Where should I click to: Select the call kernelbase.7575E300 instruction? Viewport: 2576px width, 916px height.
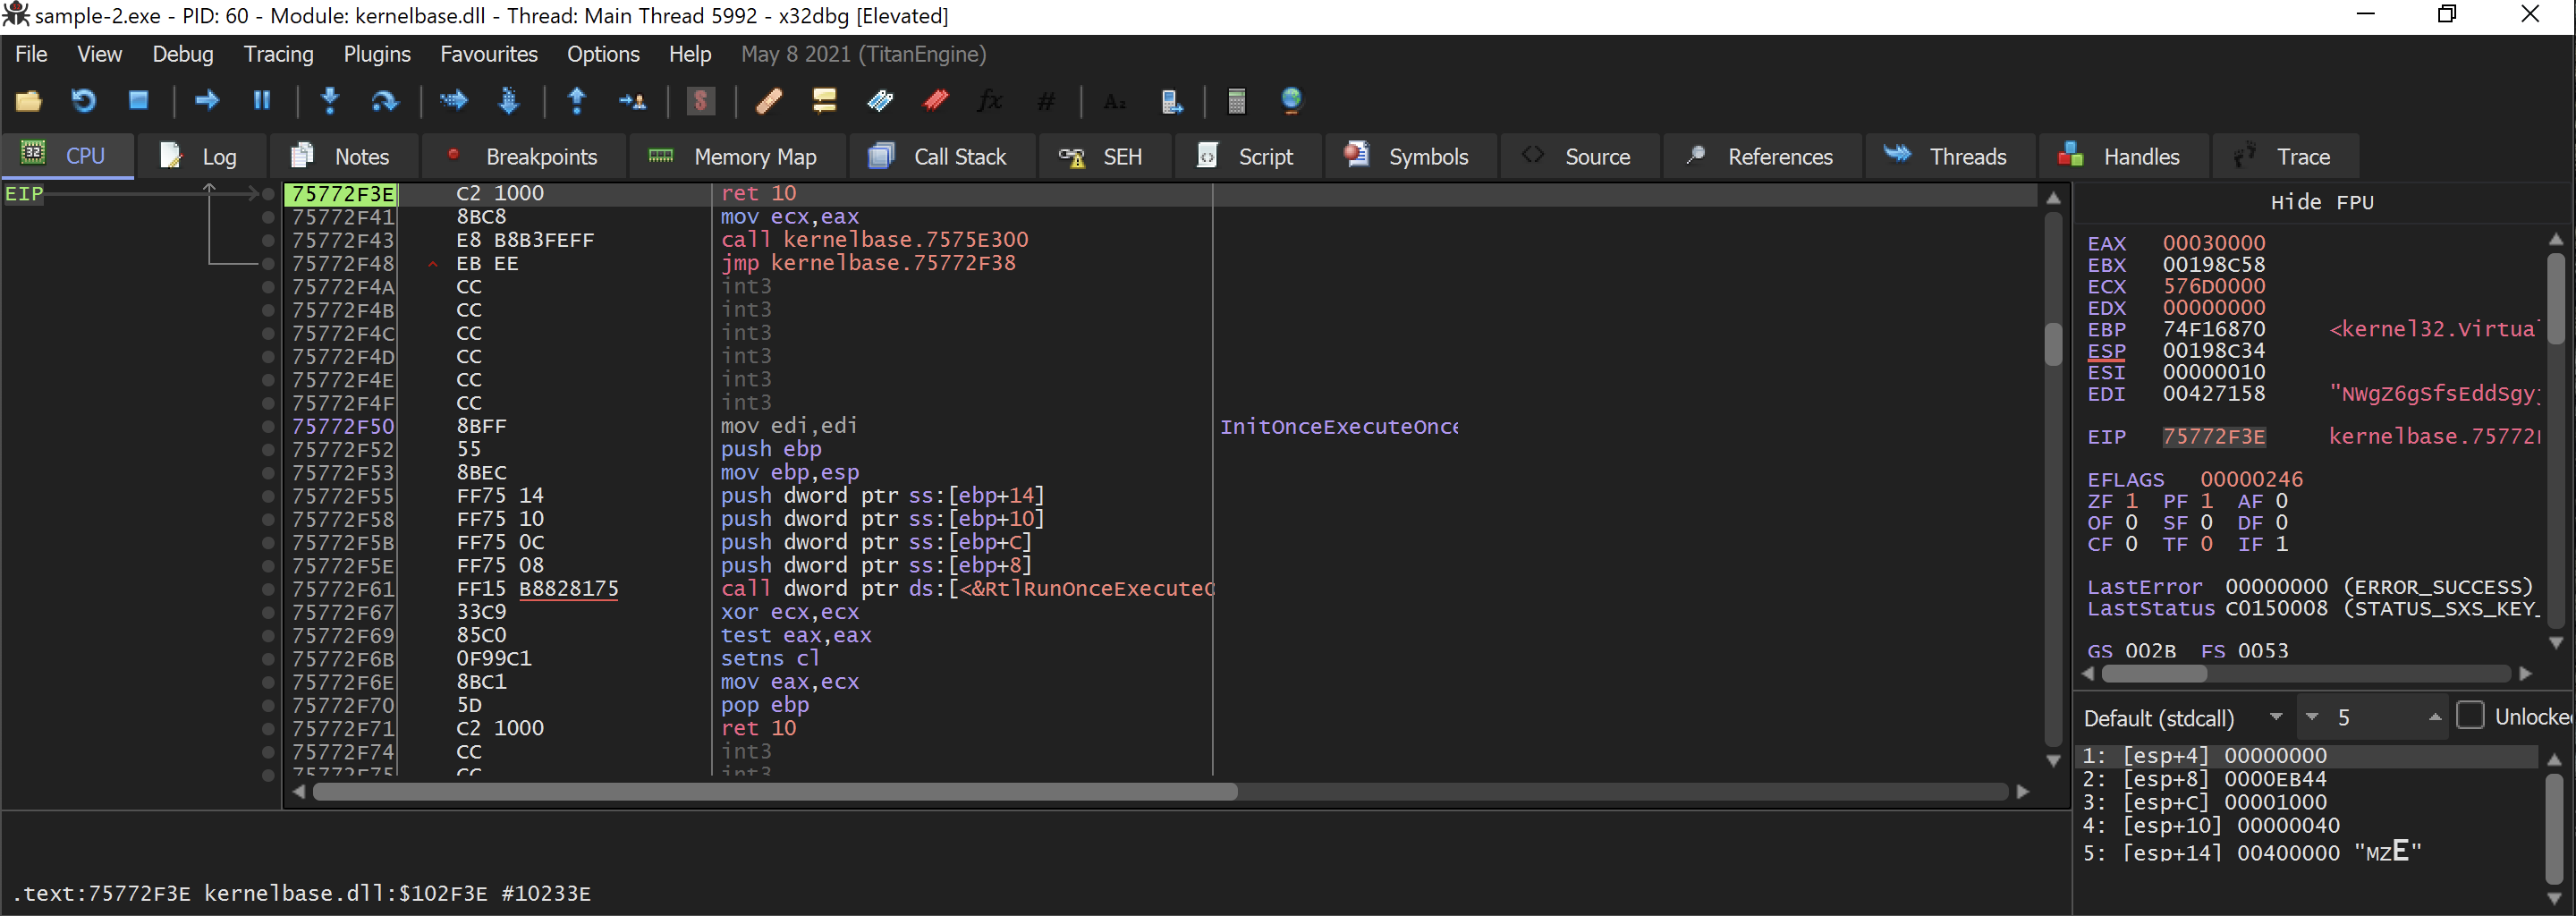point(874,240)
